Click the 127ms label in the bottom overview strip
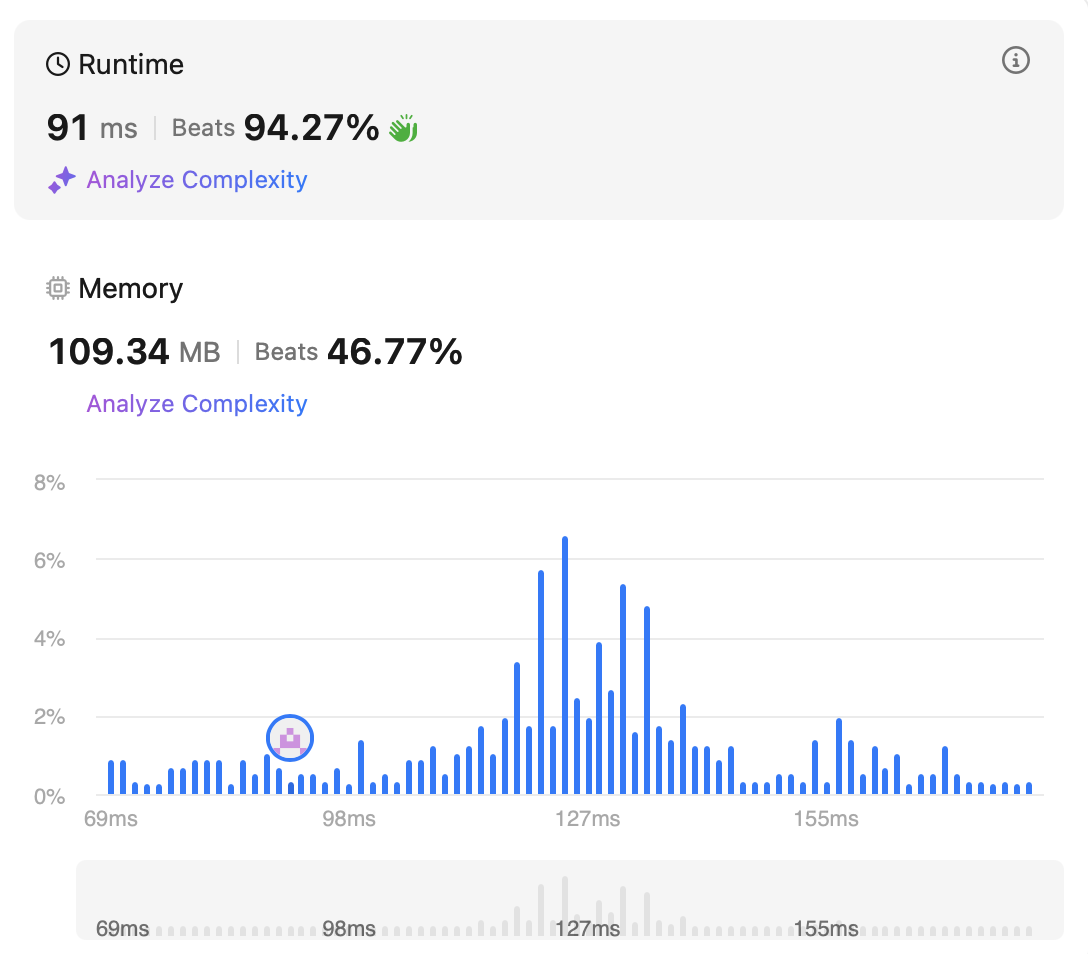 pyautogui.click(x=588, y=929)
